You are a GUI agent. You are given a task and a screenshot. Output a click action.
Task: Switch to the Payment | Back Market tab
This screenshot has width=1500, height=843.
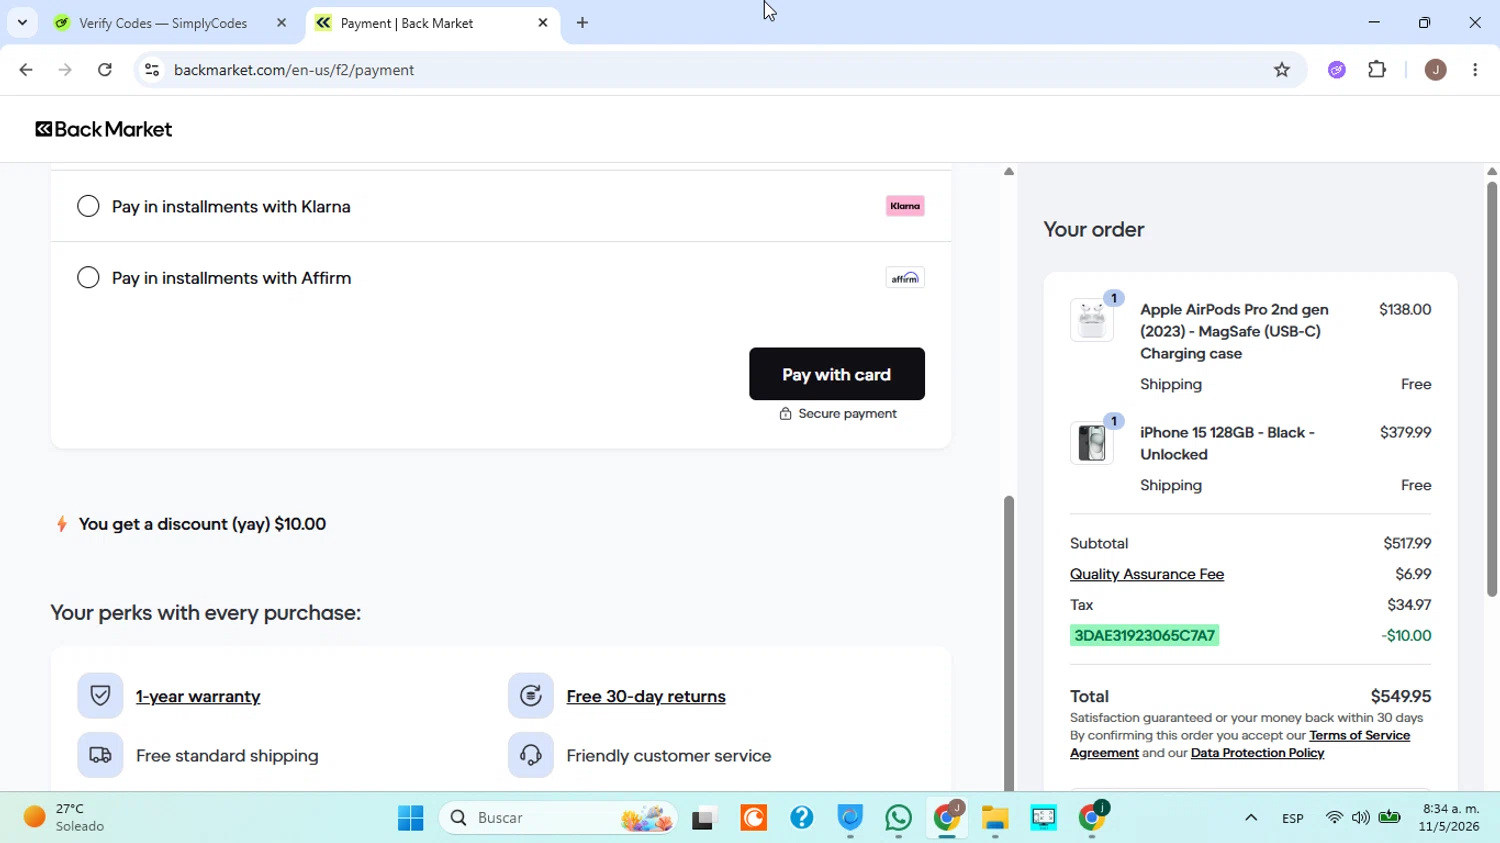pos(407,23)
